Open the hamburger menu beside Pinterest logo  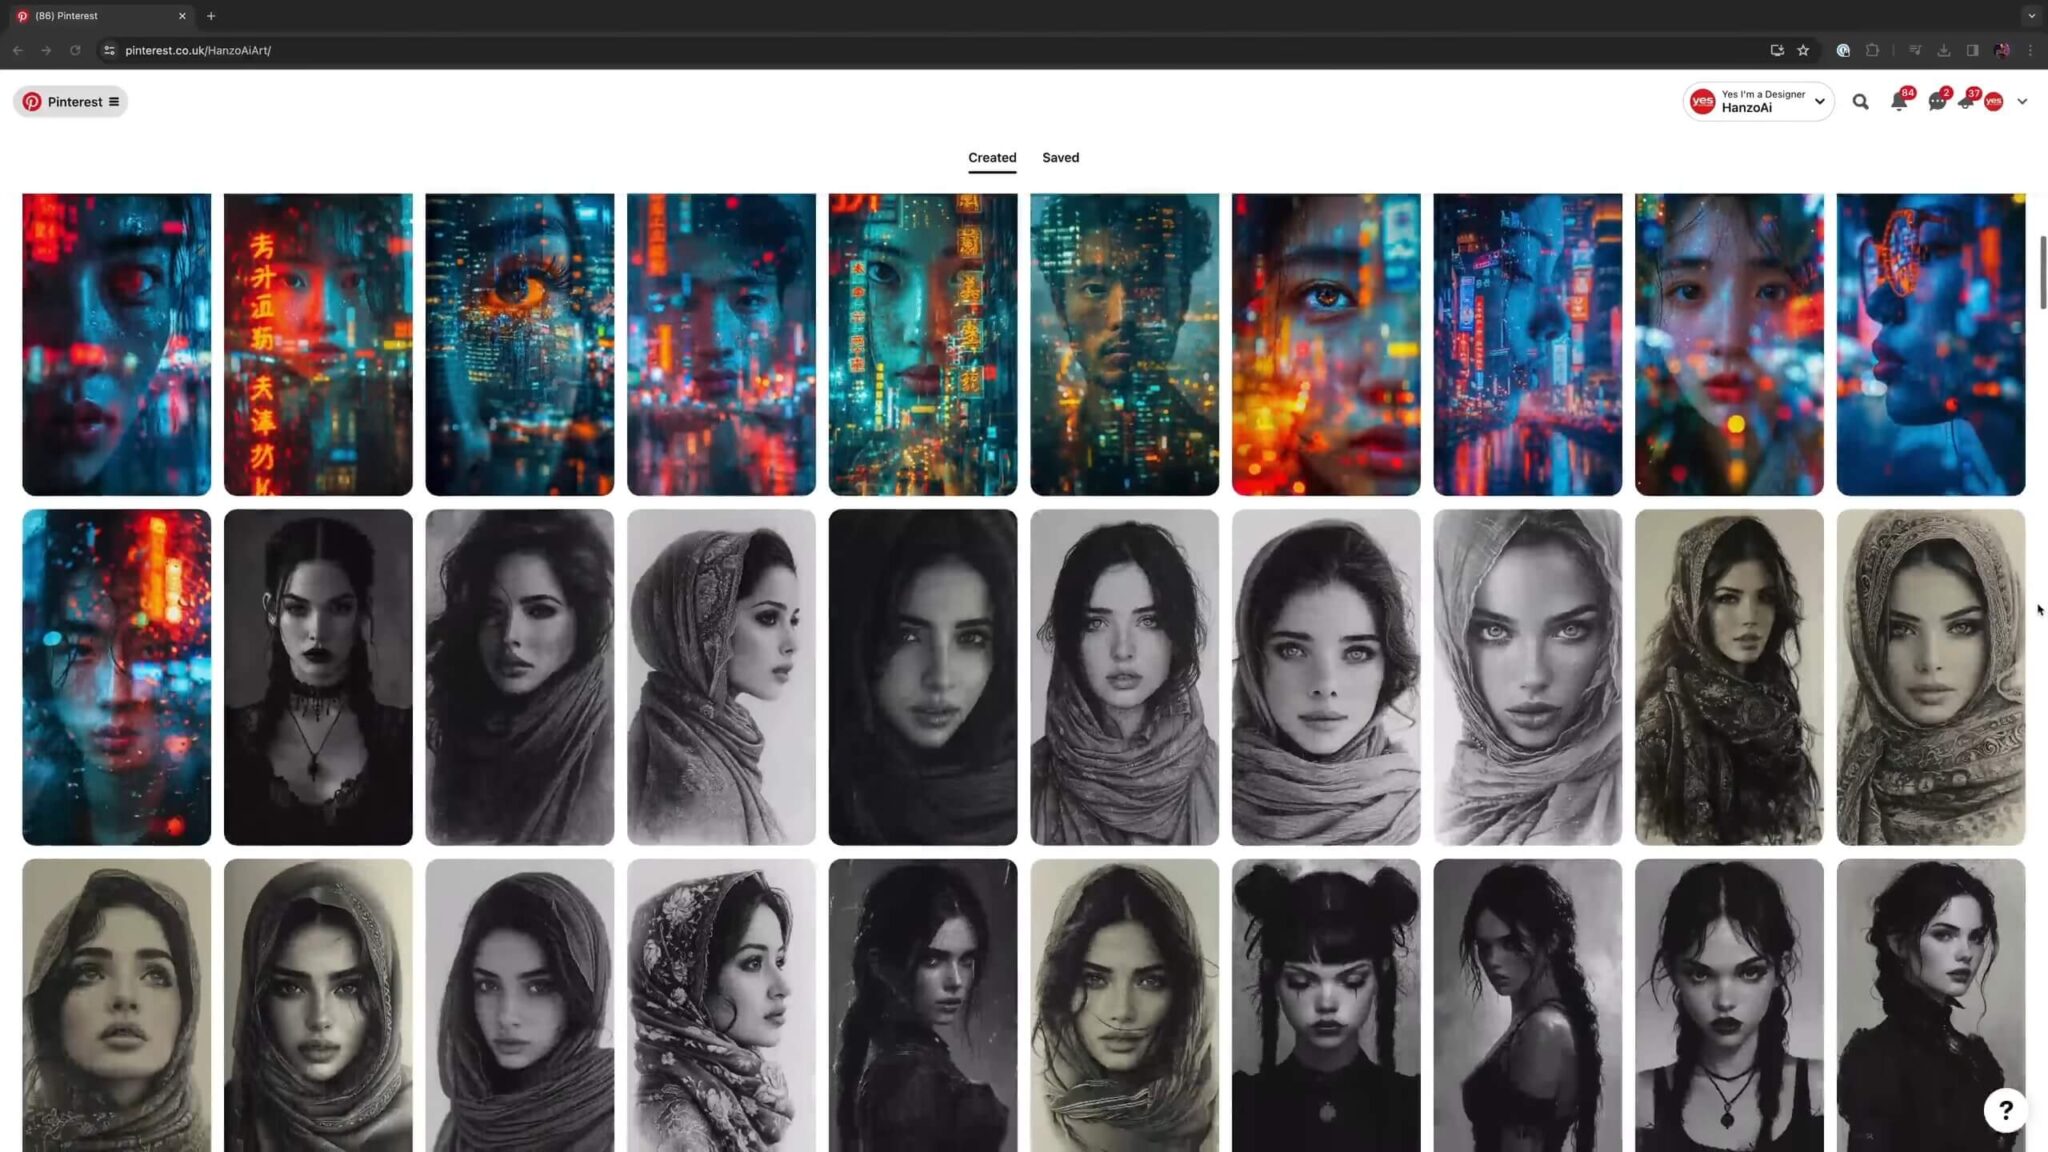pos(114,101)
